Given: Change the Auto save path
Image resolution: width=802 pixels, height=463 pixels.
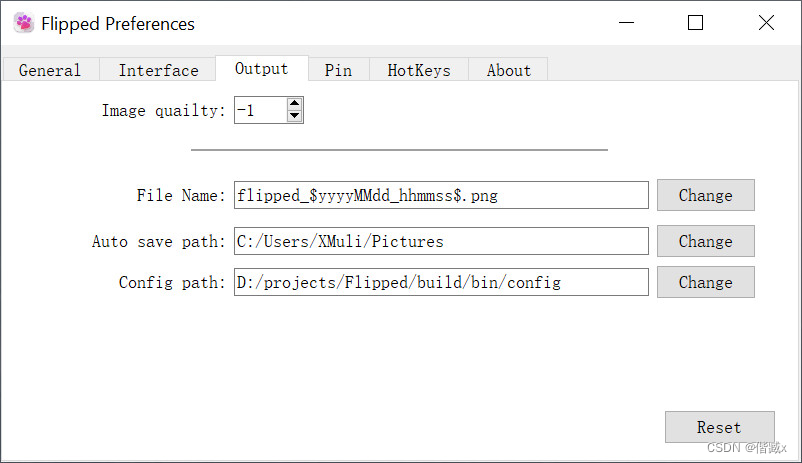Looking at the screenshot, I should tap(706, 241).
